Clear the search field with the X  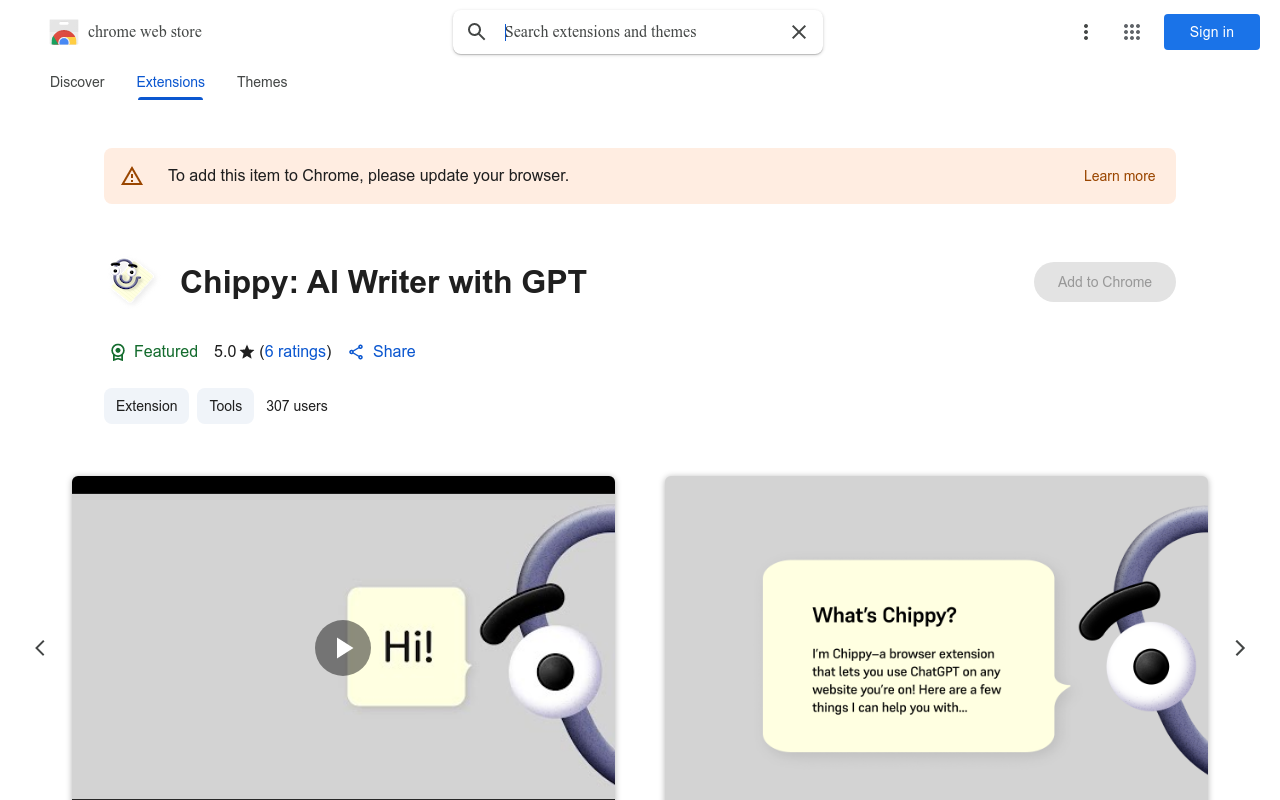[799, 32]
